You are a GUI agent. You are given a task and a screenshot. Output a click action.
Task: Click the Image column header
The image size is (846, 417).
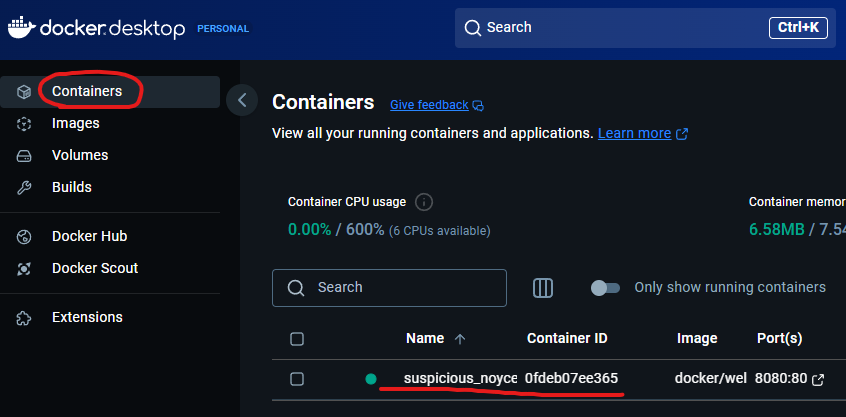(697, 339)
